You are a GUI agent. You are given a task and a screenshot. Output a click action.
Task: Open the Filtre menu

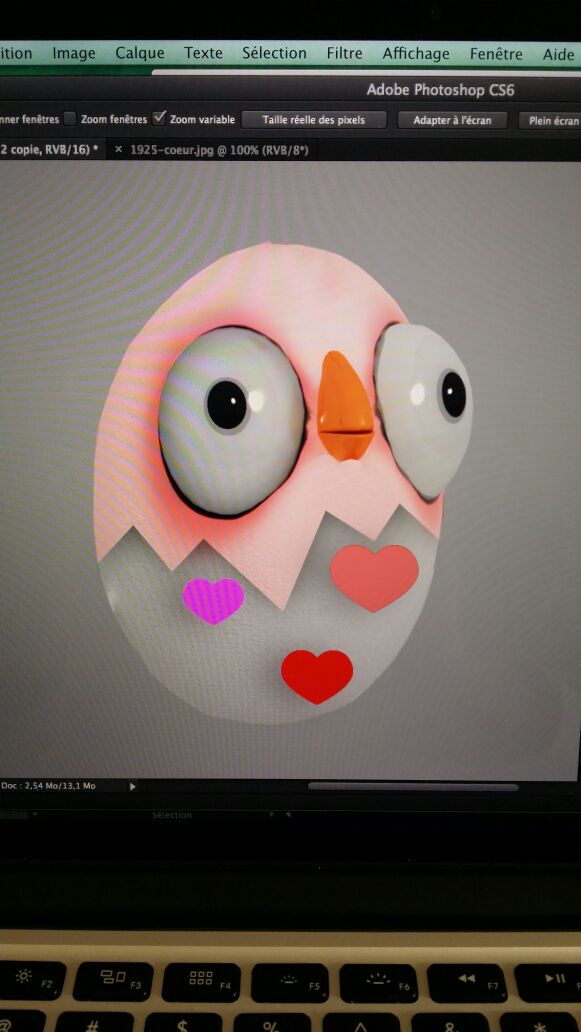(x=344, y=53)
